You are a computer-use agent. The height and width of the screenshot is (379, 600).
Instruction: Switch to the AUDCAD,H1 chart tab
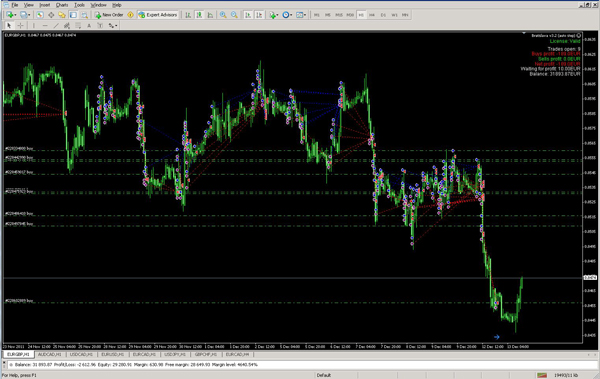tap(49, 354)
